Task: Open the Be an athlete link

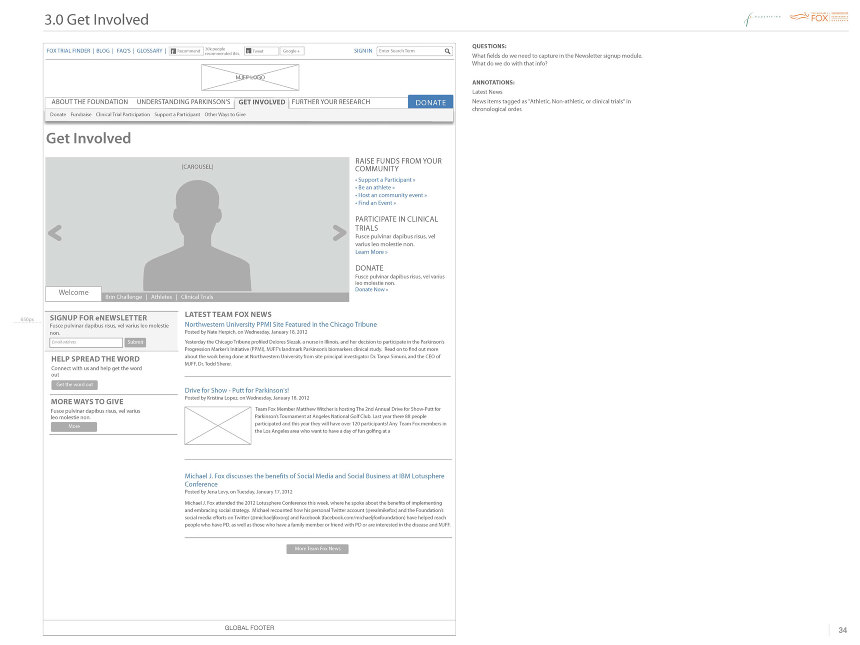Action: [x=375, y=188]
